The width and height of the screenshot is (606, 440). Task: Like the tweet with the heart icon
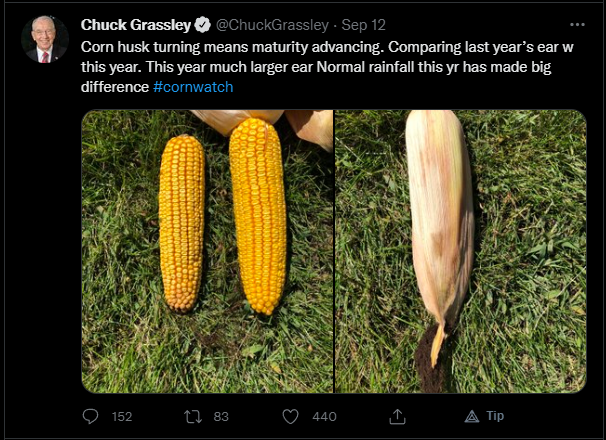[x=291, y=416]
